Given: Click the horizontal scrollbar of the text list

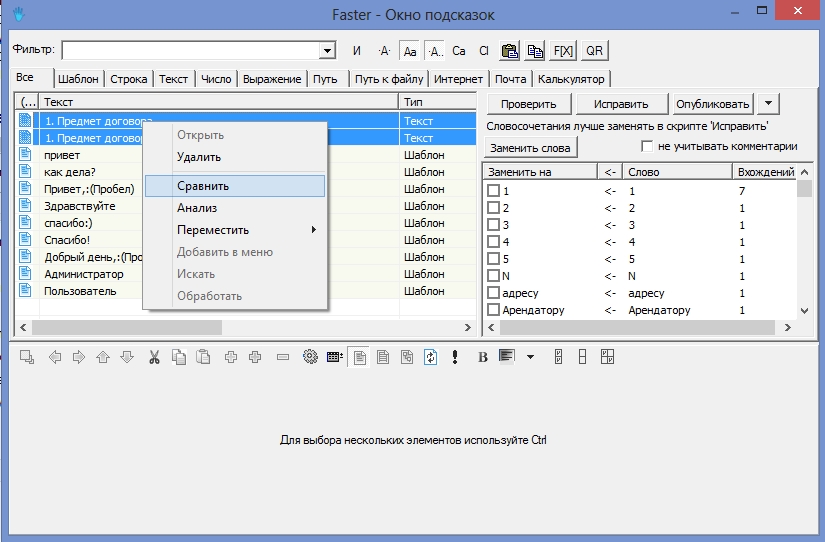Looking at the screenshot, I should click(245, 327).
